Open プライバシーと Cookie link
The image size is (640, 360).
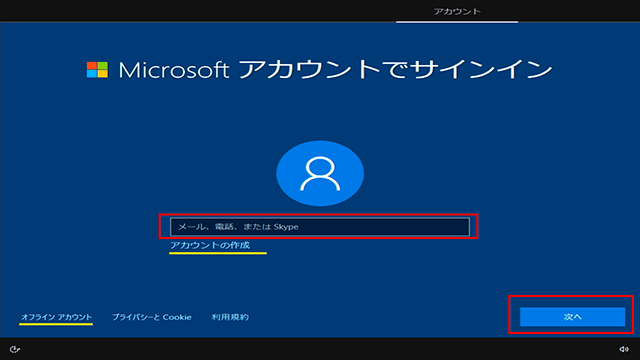coord(152,317)
